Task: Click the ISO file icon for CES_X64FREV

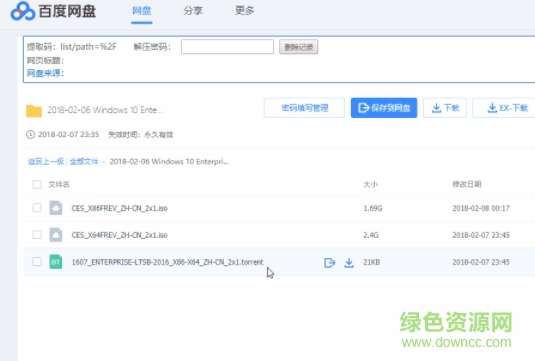Action: 56,235
